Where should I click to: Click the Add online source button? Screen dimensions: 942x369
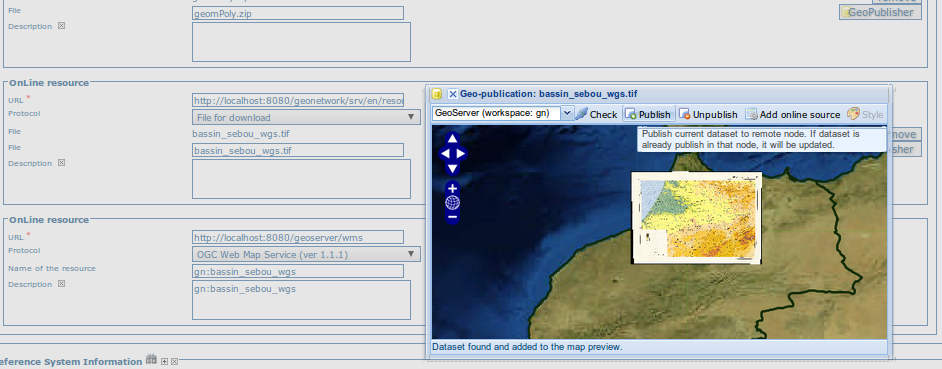pos(793,114)
